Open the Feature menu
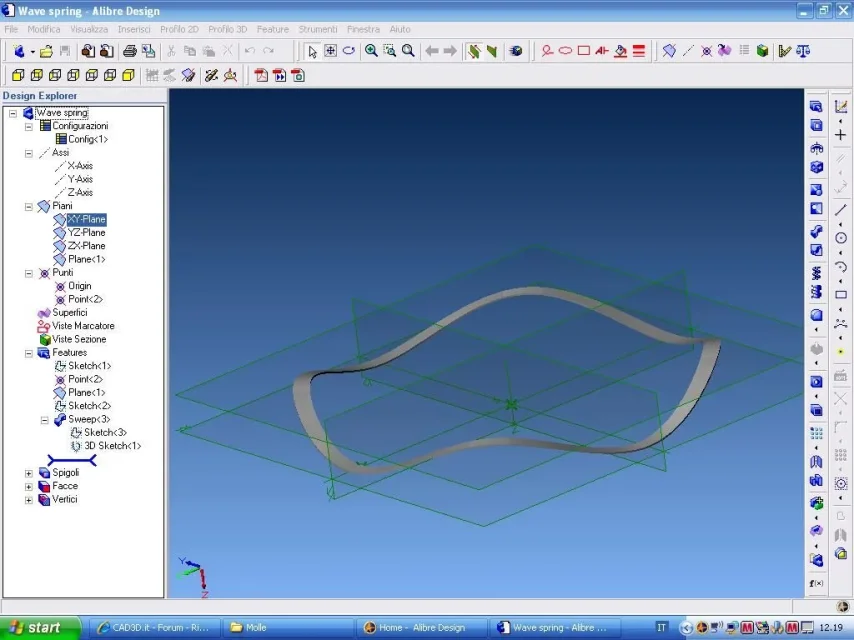 click(273, 29)
